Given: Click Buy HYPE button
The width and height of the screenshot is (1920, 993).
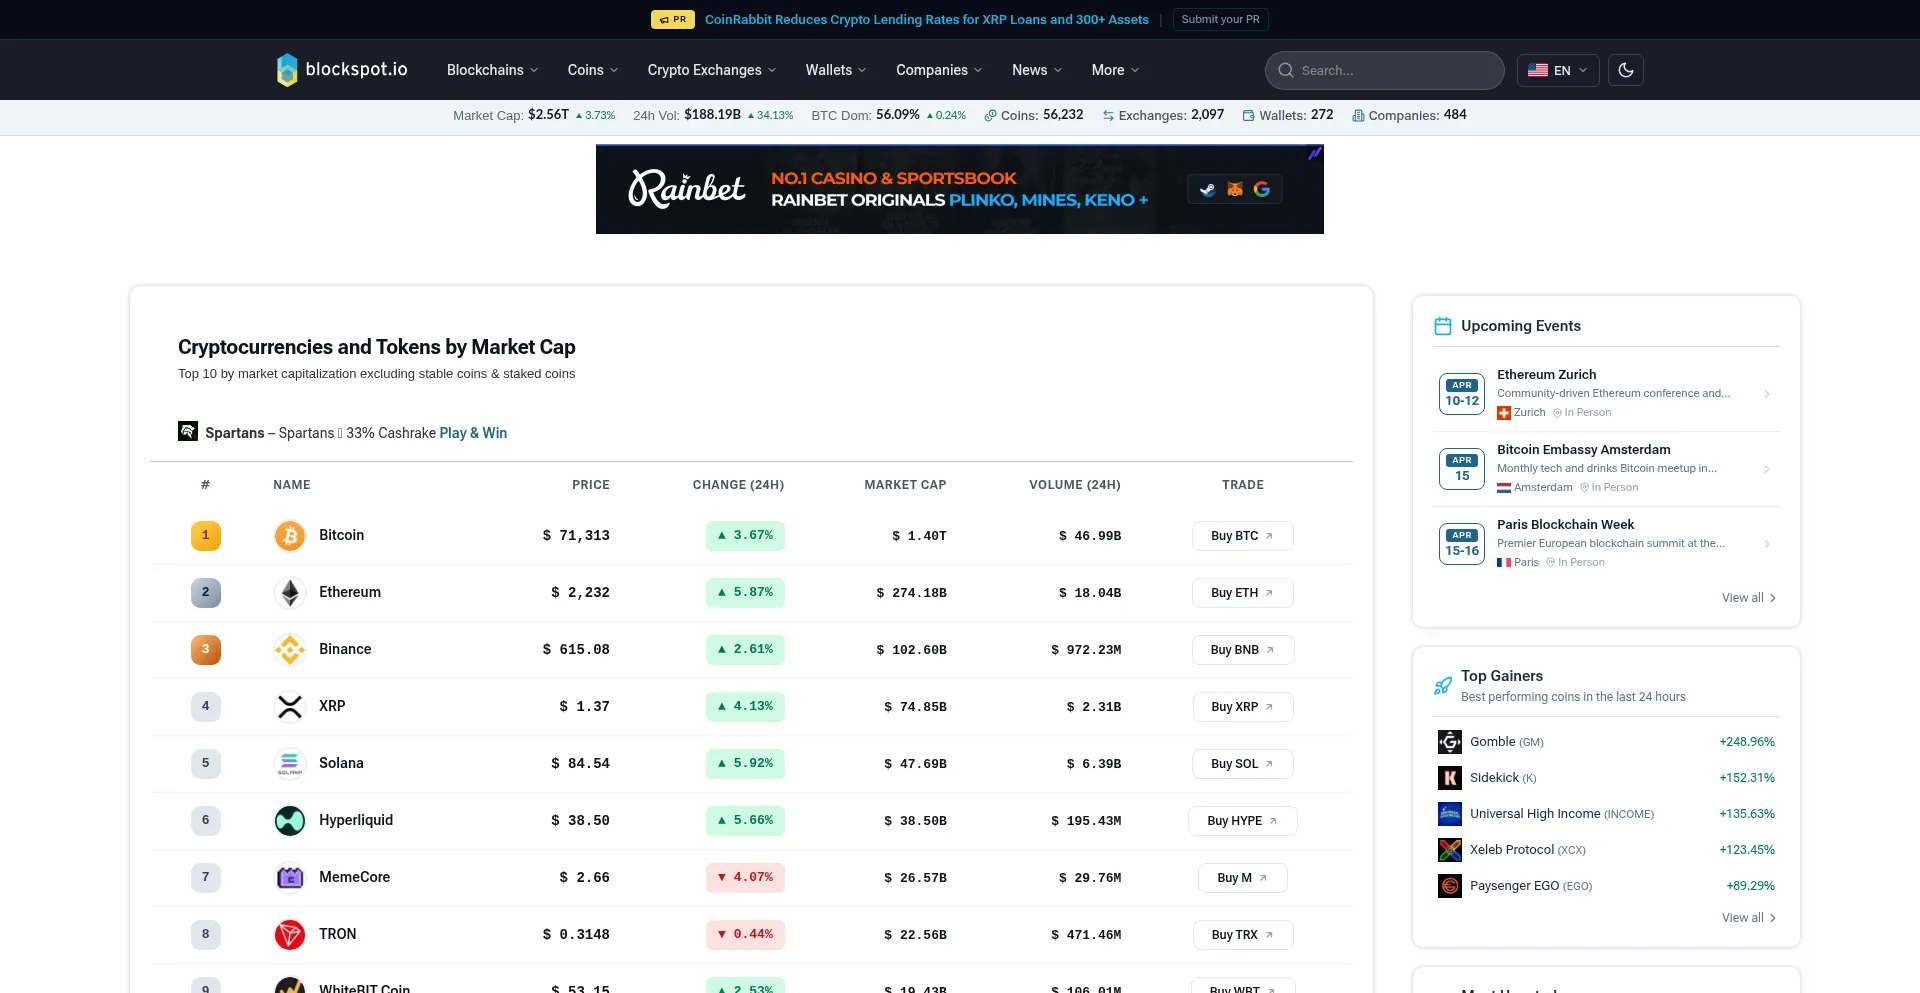Looking at the screenshot, I should point(1242,821).
